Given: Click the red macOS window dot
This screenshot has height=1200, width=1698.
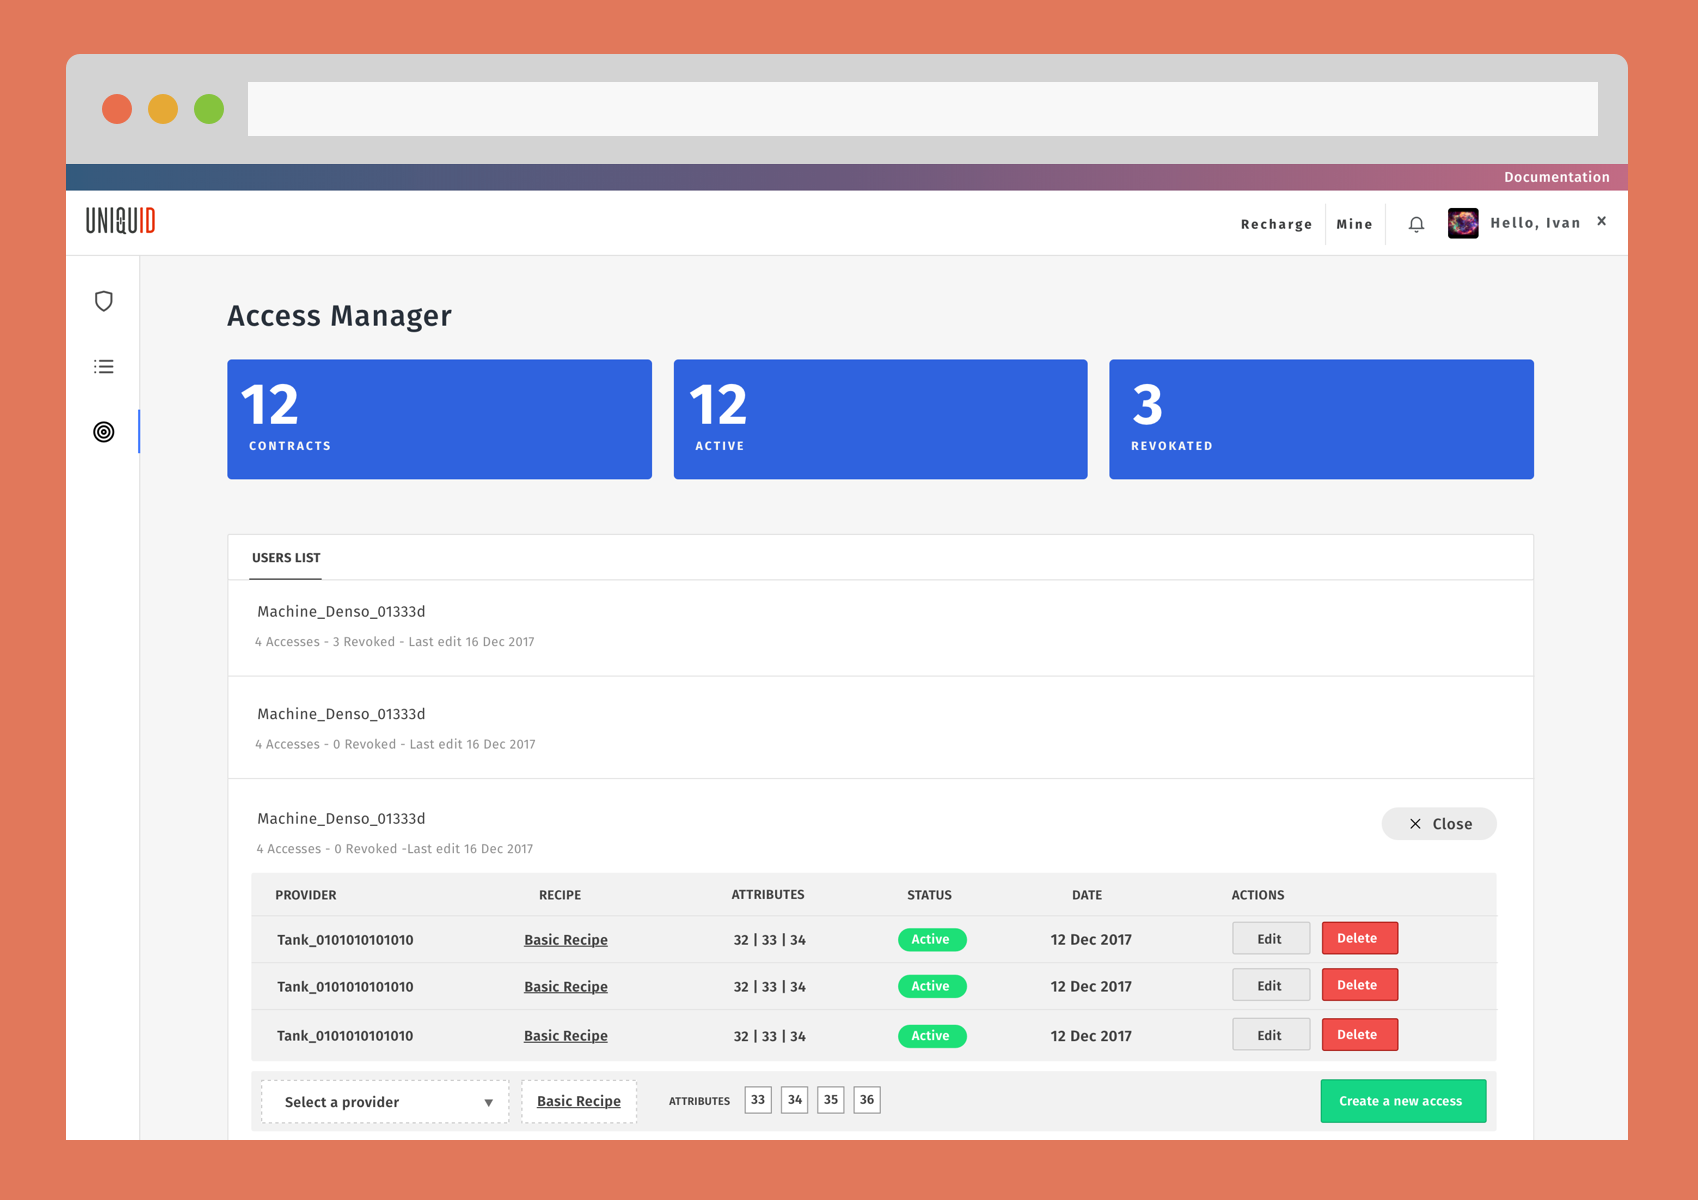Looking at the screenshot, I should 117,109.
